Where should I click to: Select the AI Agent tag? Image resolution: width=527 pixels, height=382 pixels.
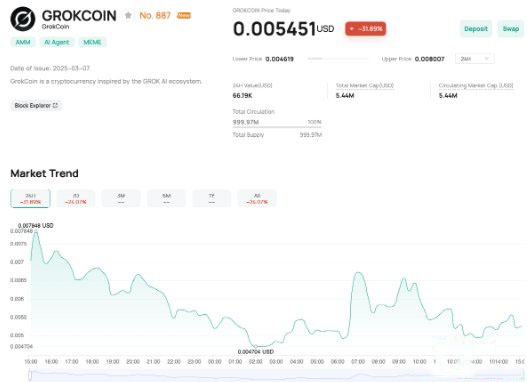57,42
